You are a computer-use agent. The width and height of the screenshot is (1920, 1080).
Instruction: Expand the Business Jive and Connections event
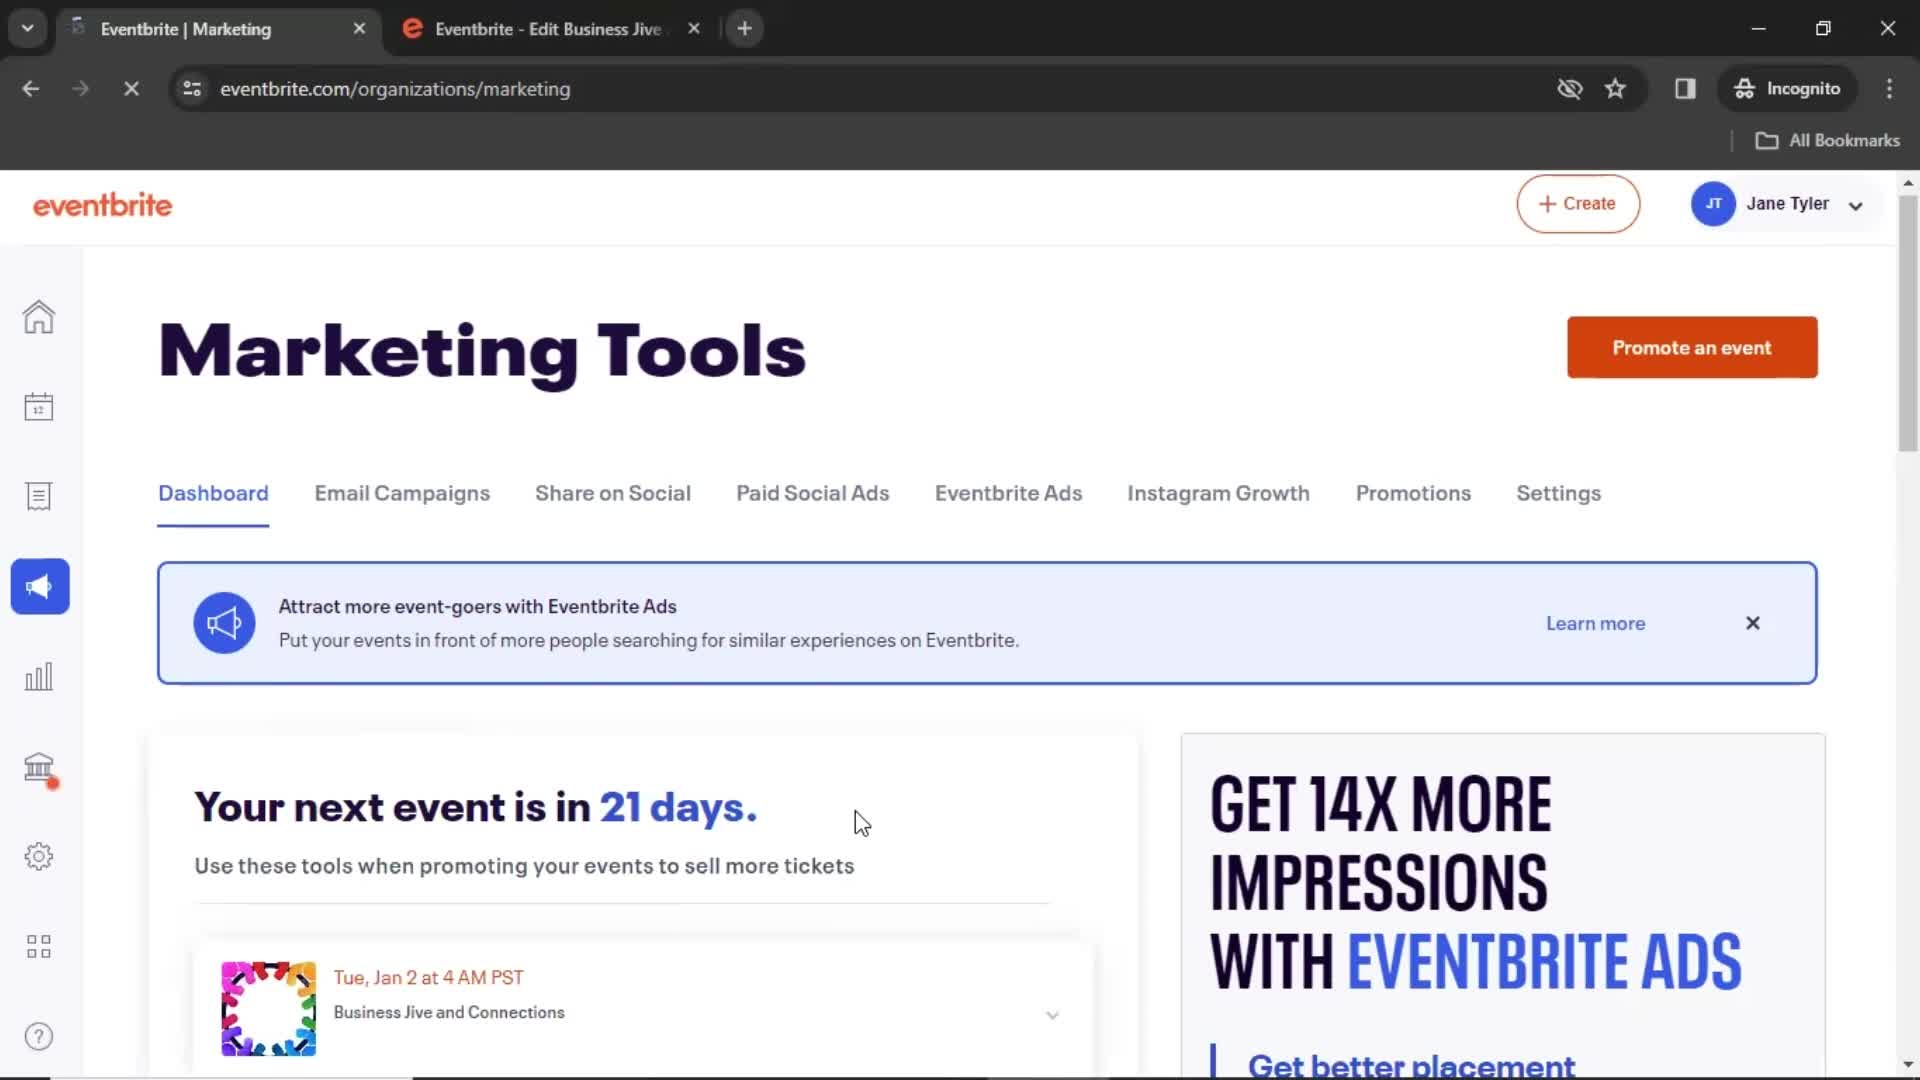pyautogui.click(x=1052, y=1015)
